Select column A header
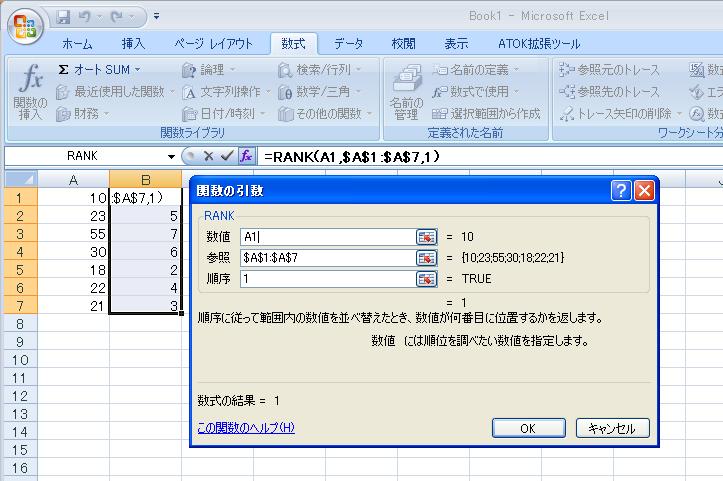This screenshot has height=481, width=723. coord(73,179)
